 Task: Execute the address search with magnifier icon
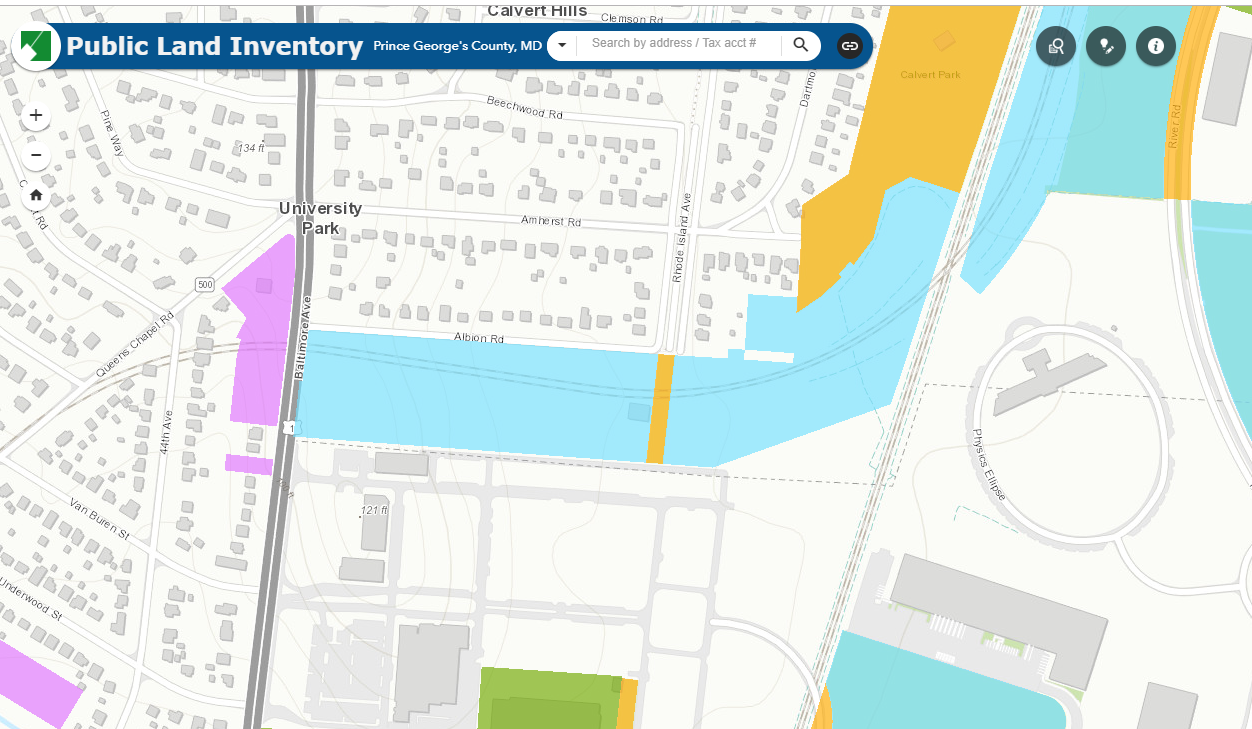(x=799, y=45)
